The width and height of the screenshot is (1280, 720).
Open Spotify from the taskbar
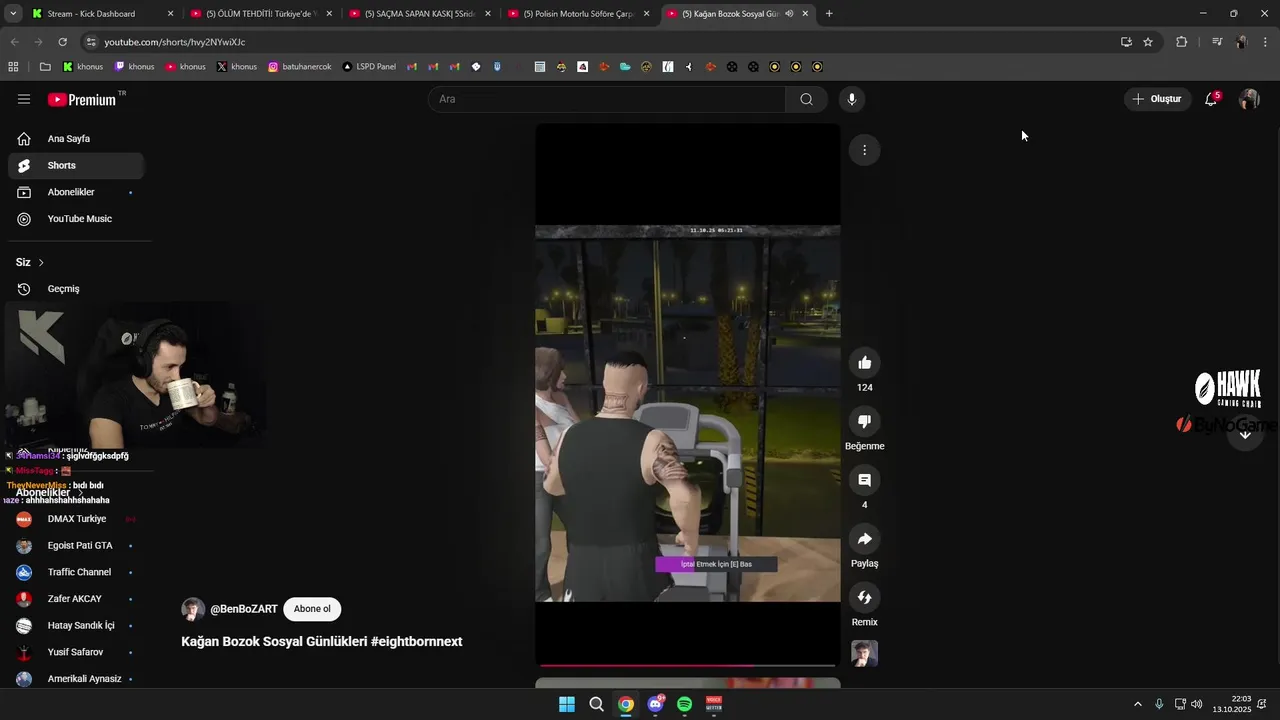click(x=684, y=704)
